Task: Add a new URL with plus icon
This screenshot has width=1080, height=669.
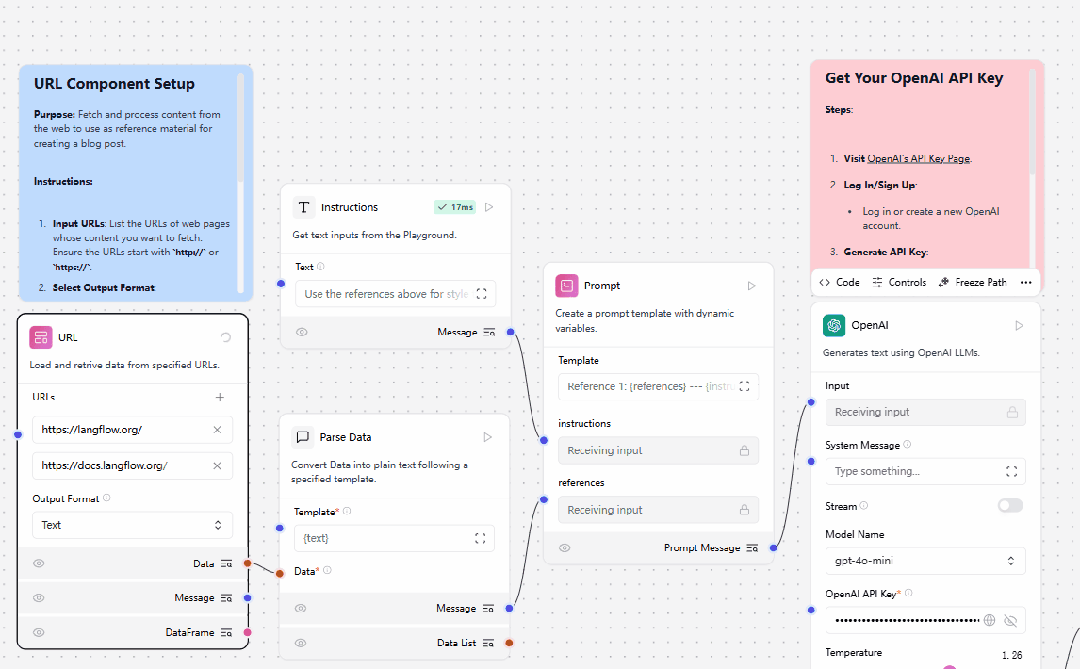Action: click(220, 397)
